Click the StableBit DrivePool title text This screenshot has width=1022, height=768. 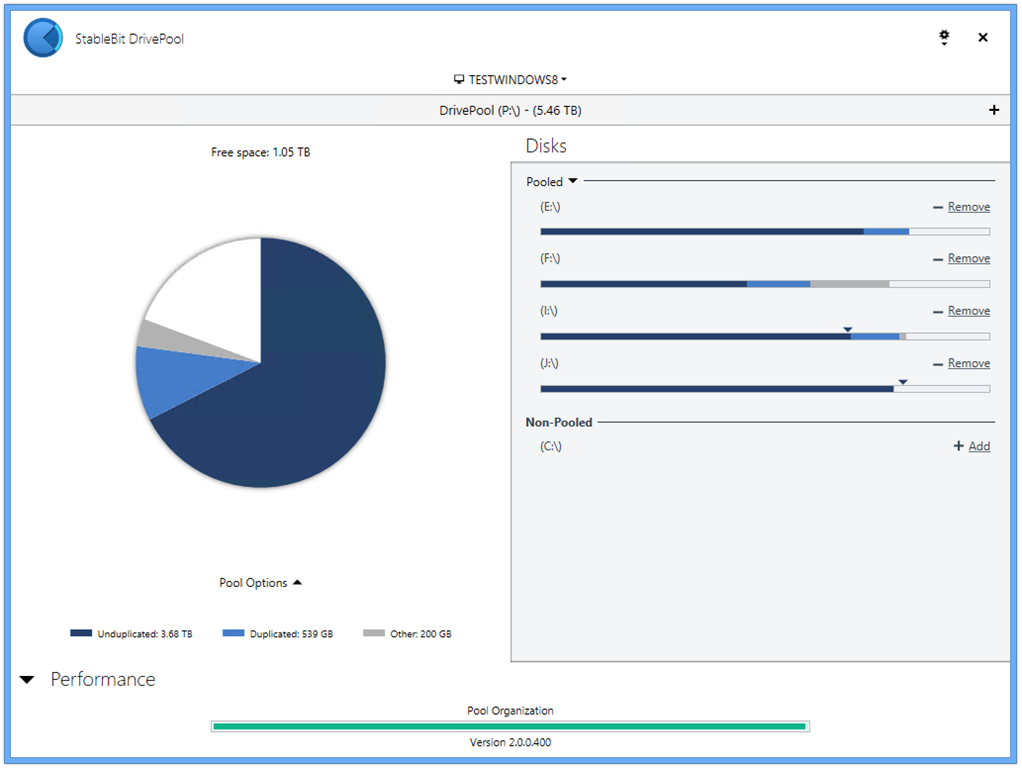point(129,38)
